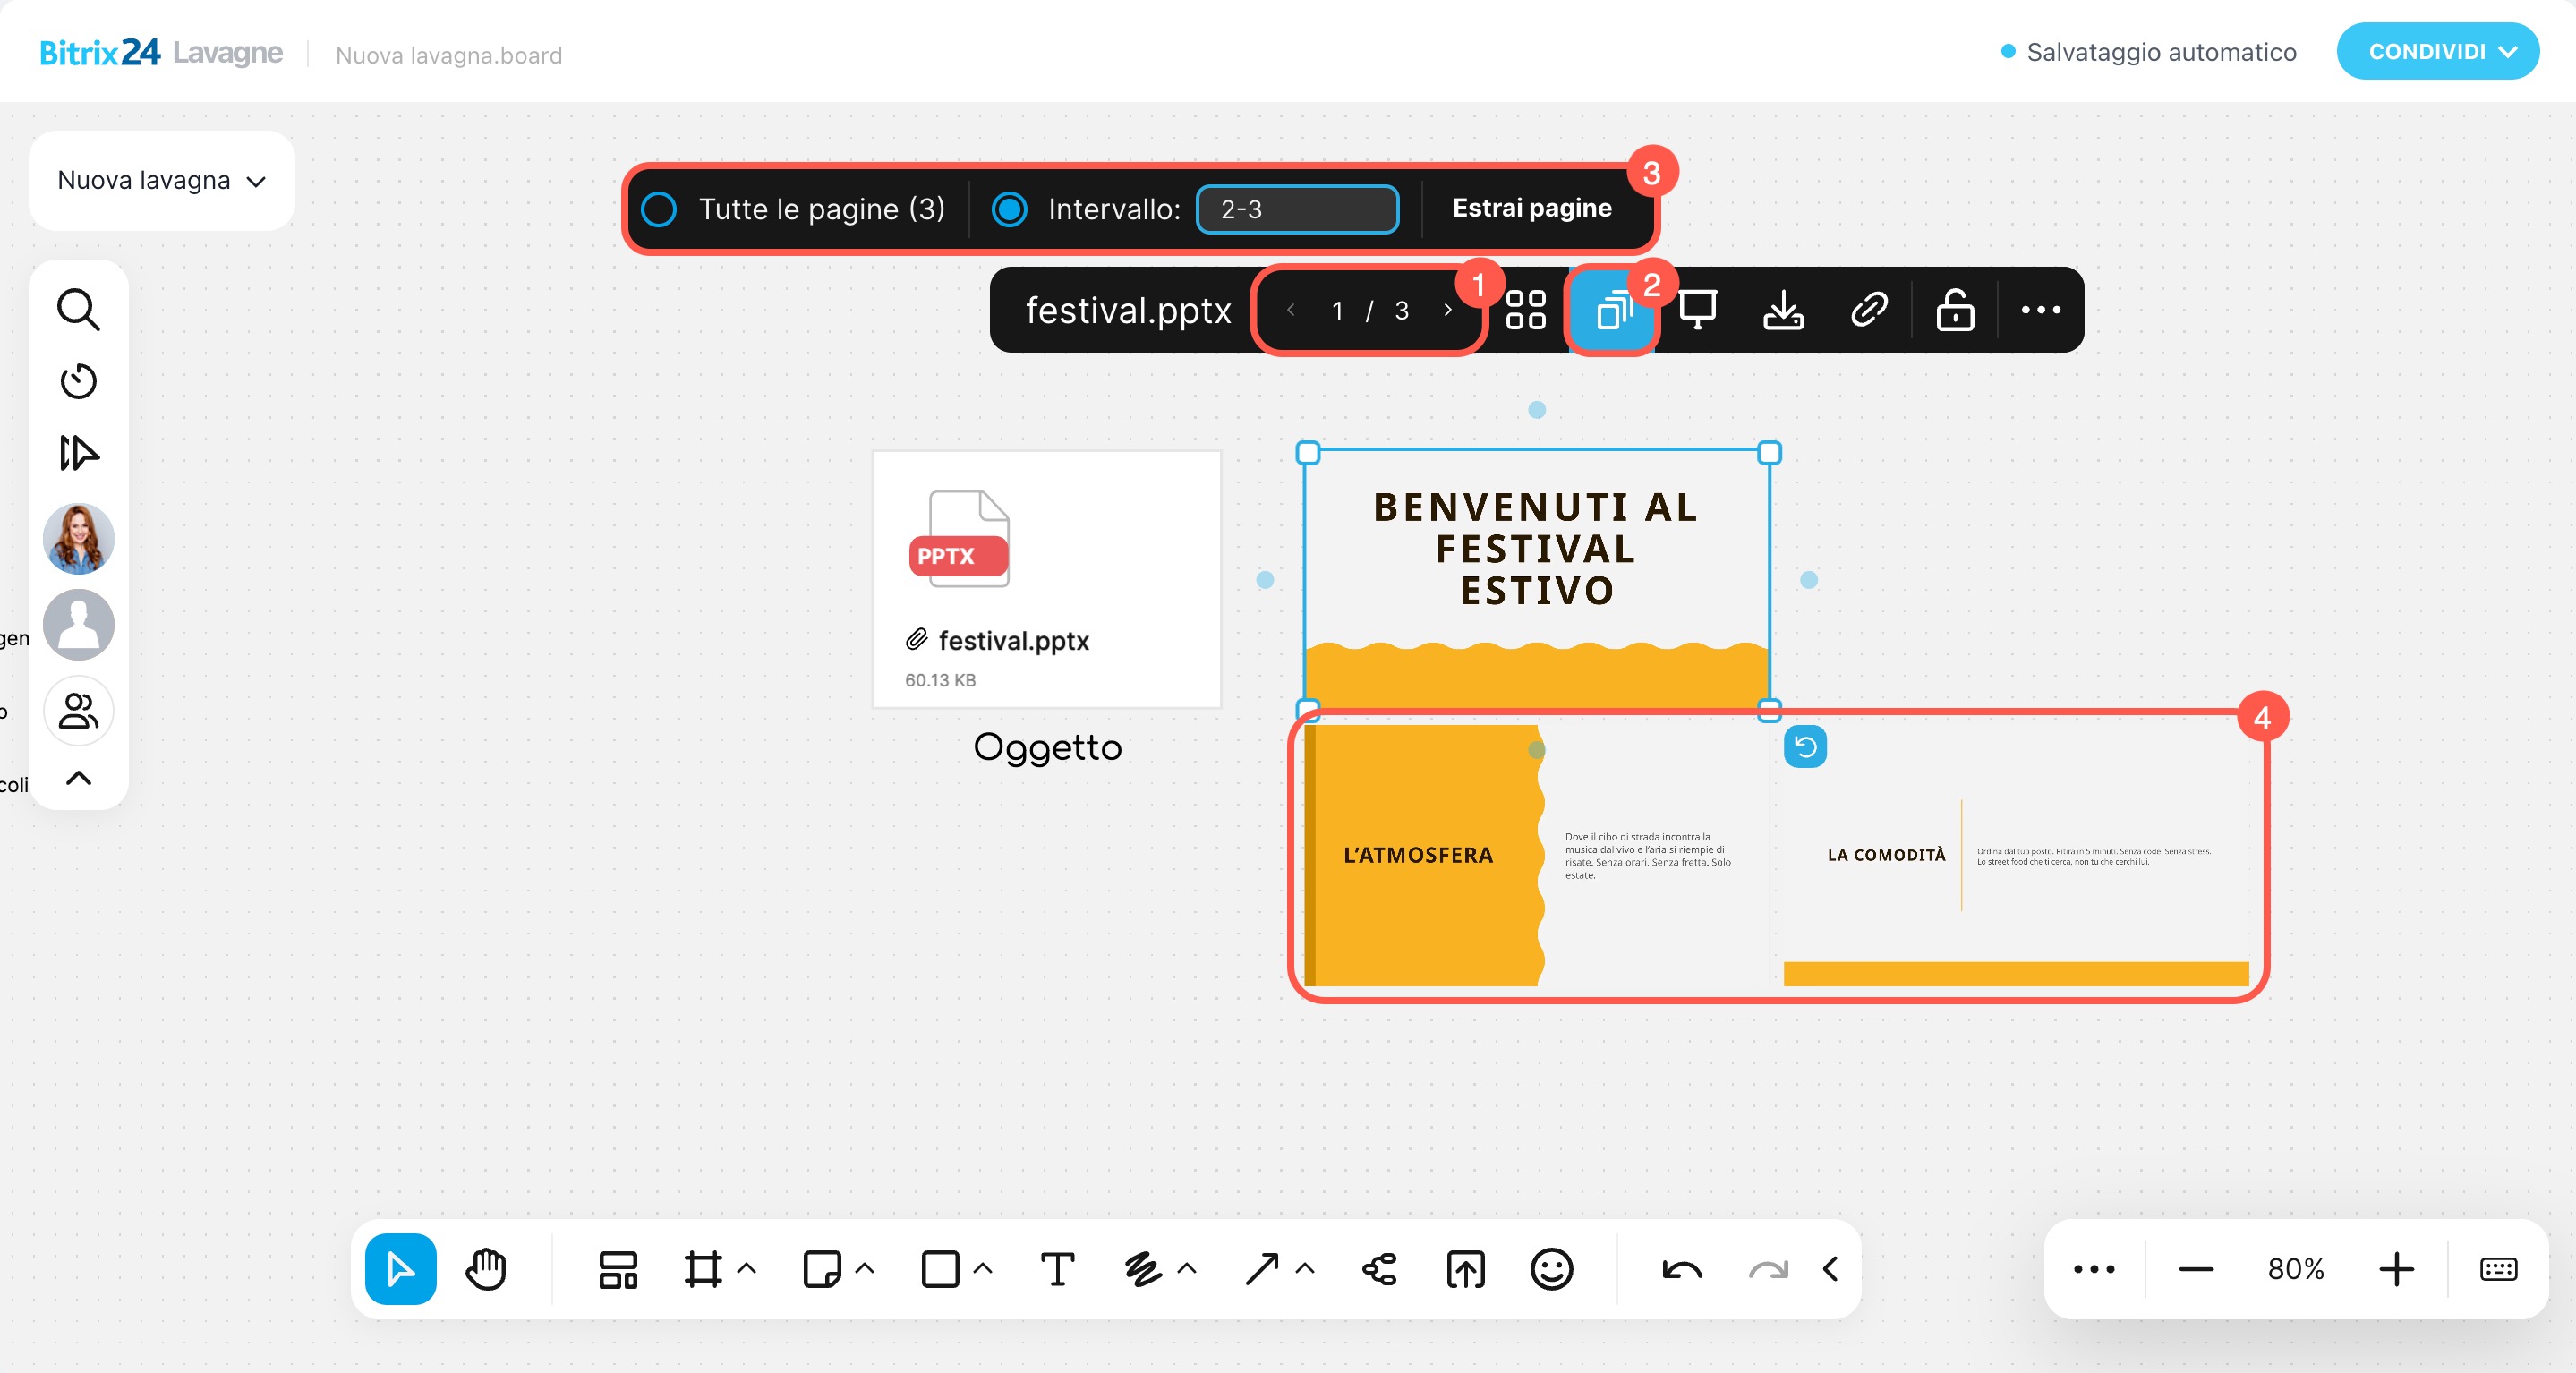Collapse the left sidebar chevron
Screen dimensions: 2576x1373
click(78, 778)
